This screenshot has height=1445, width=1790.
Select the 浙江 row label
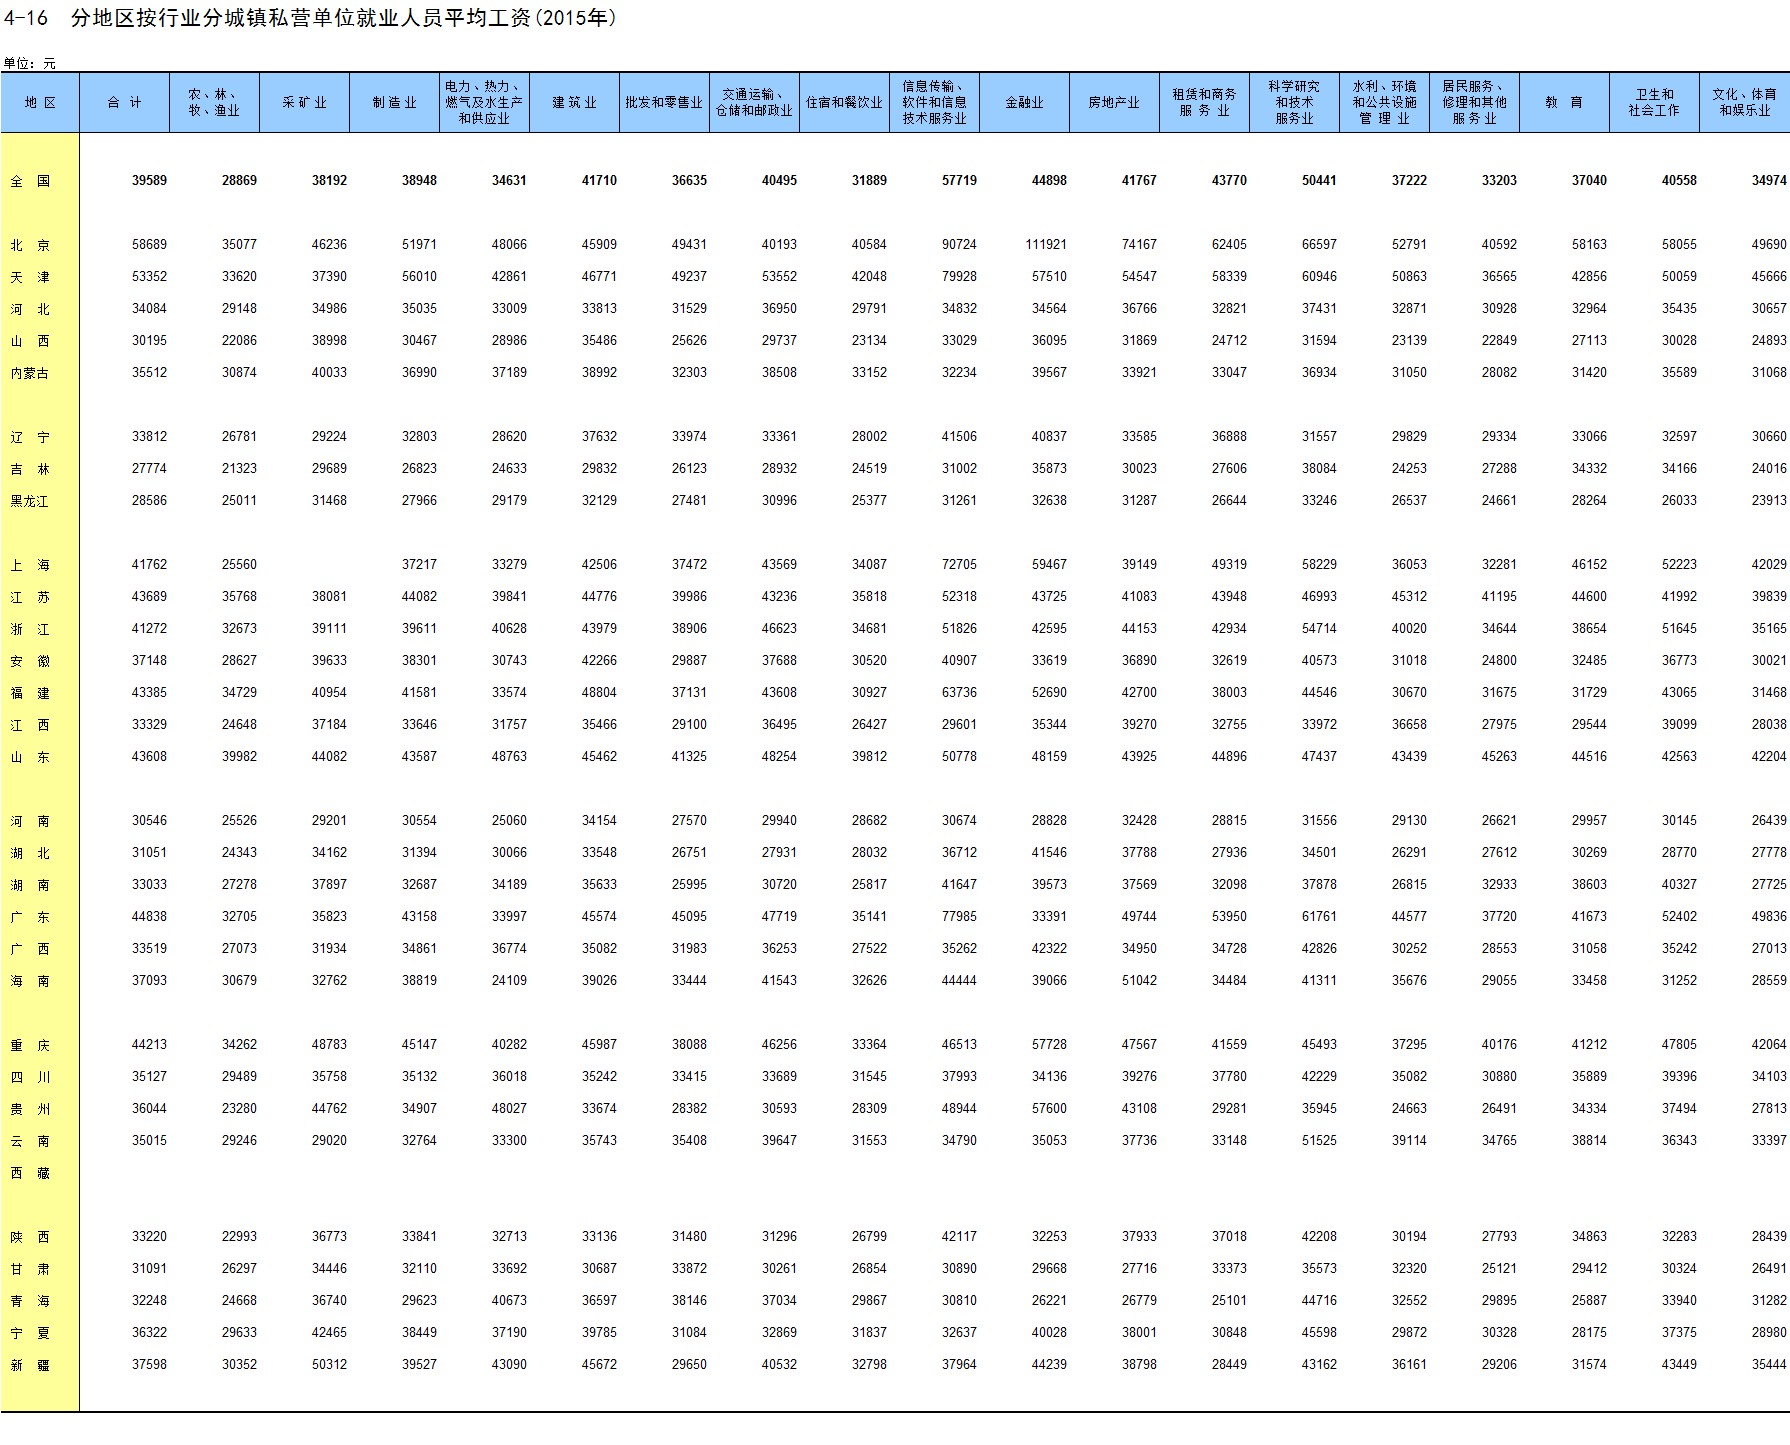(30, 630)
